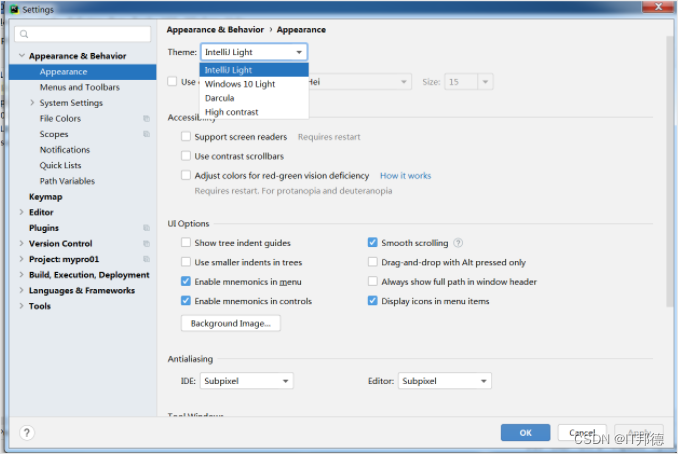Collapse Appearance & Behavior tree node
The image size is (679, 455).
tap(22, 56)
